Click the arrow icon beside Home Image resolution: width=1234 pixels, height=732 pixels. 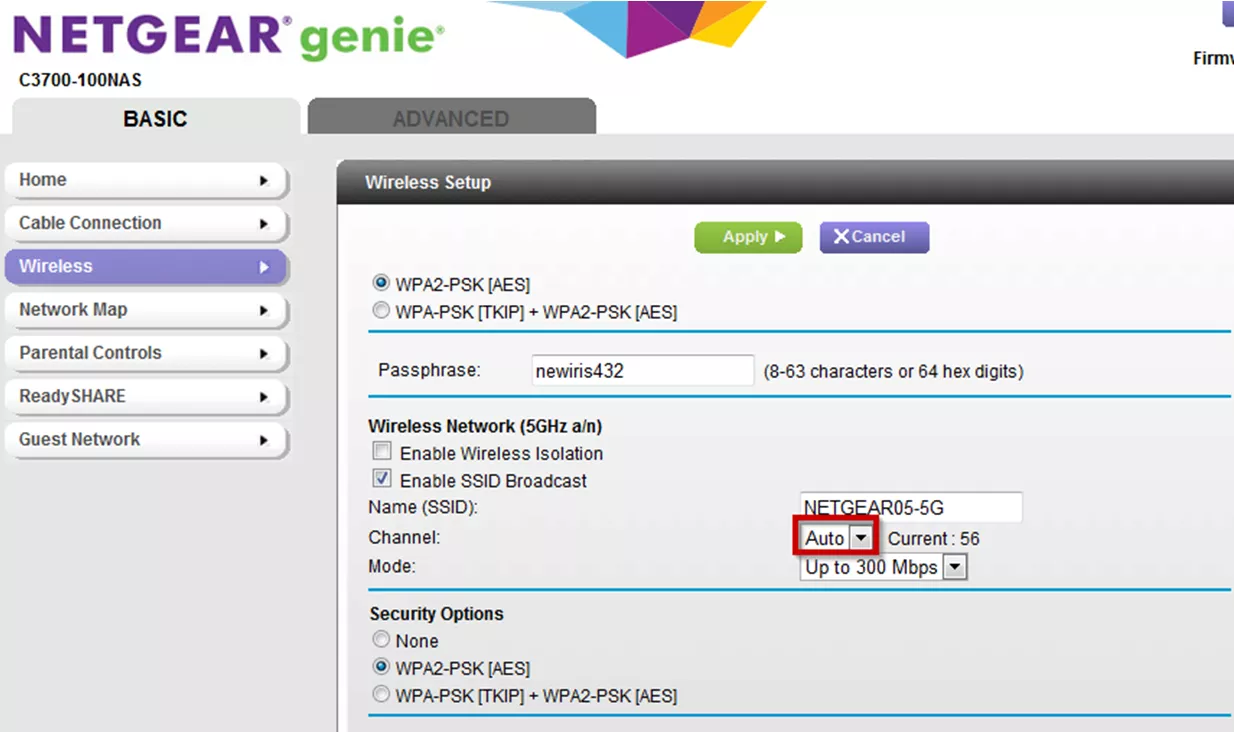click(264, 181)
